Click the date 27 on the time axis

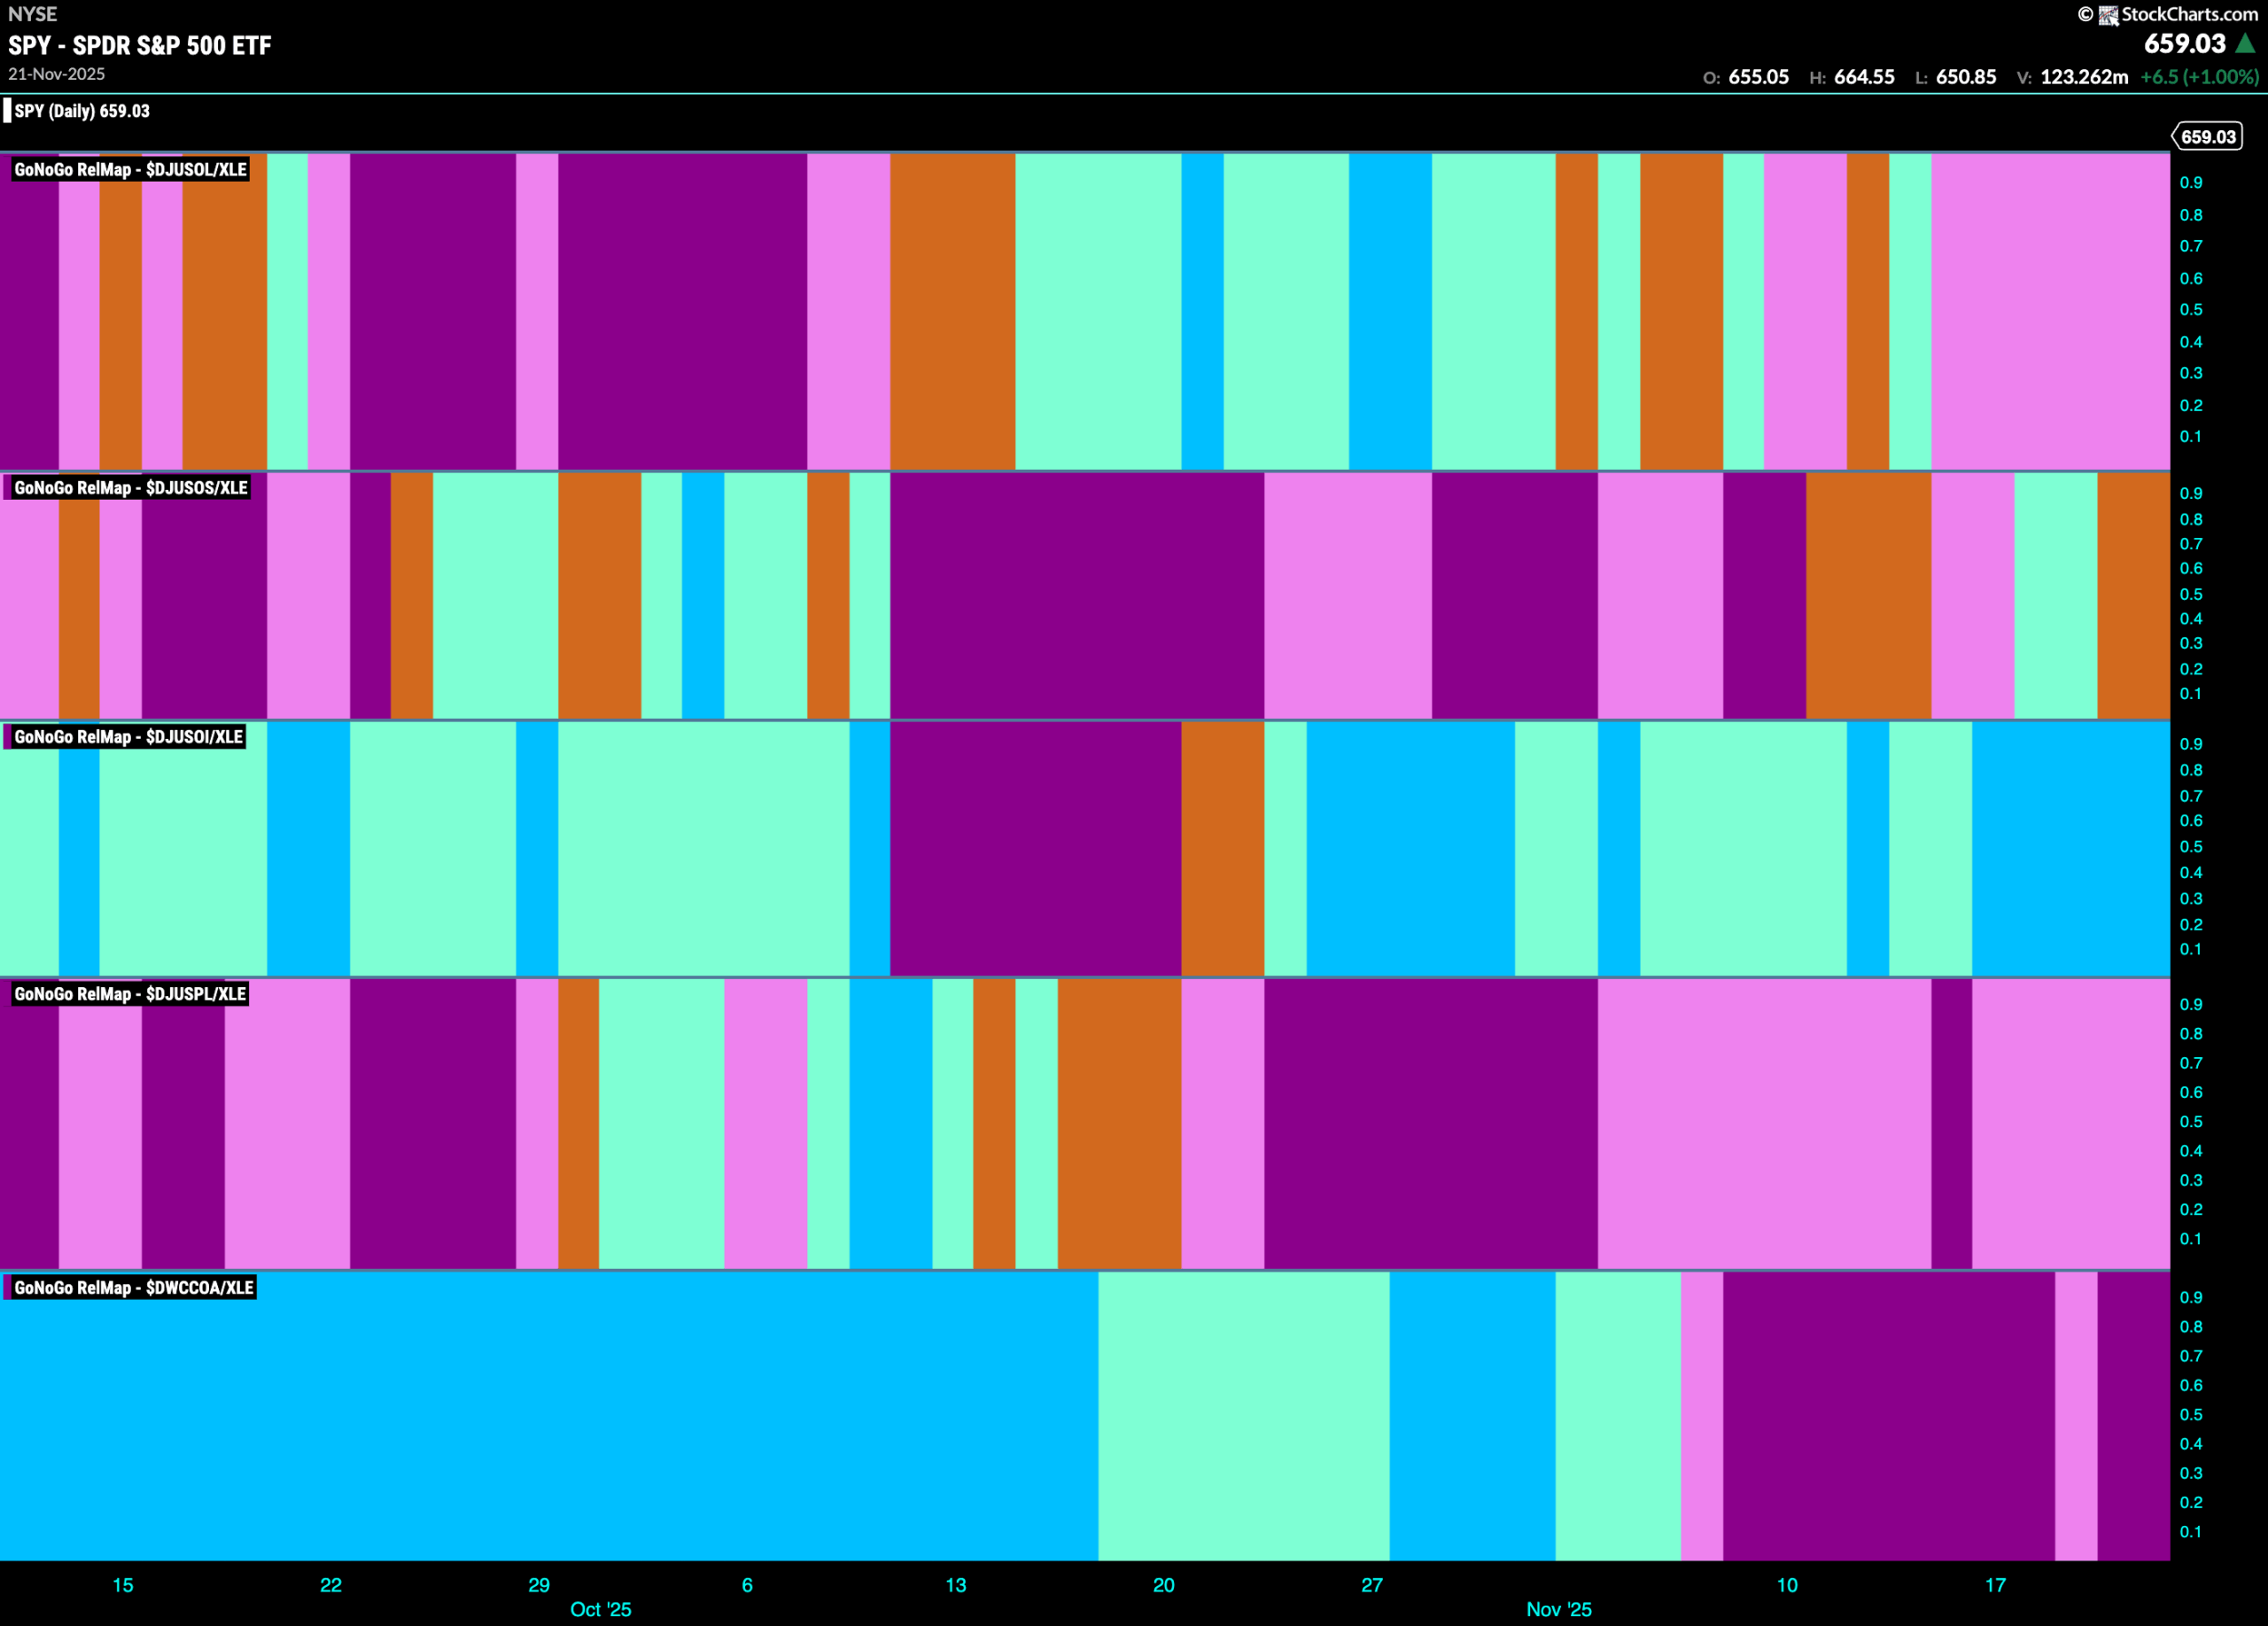pos(1372,1585)
